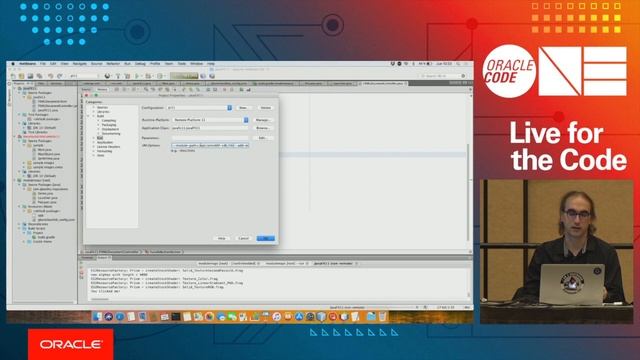Collapse Source Packages under javaFX11

point(20,93)
